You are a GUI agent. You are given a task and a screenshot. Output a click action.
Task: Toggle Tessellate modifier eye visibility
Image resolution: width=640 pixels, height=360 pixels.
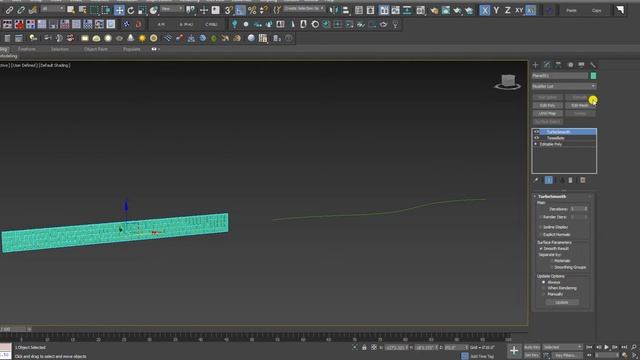(x=537, y=138)
